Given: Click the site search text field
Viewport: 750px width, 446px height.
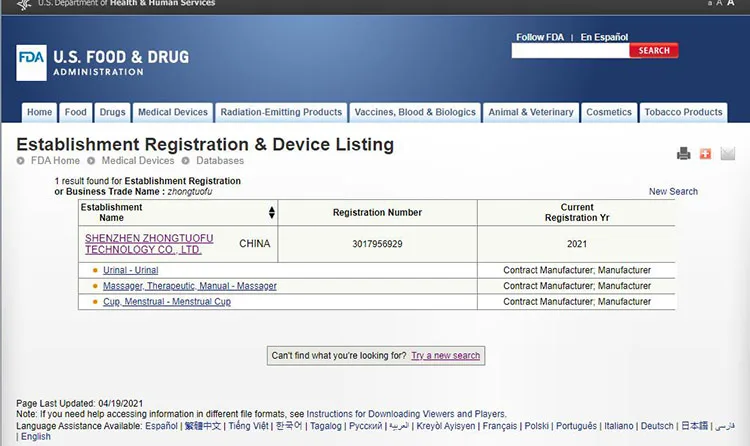Looking at the screenshot, I should tap(570, 51).
